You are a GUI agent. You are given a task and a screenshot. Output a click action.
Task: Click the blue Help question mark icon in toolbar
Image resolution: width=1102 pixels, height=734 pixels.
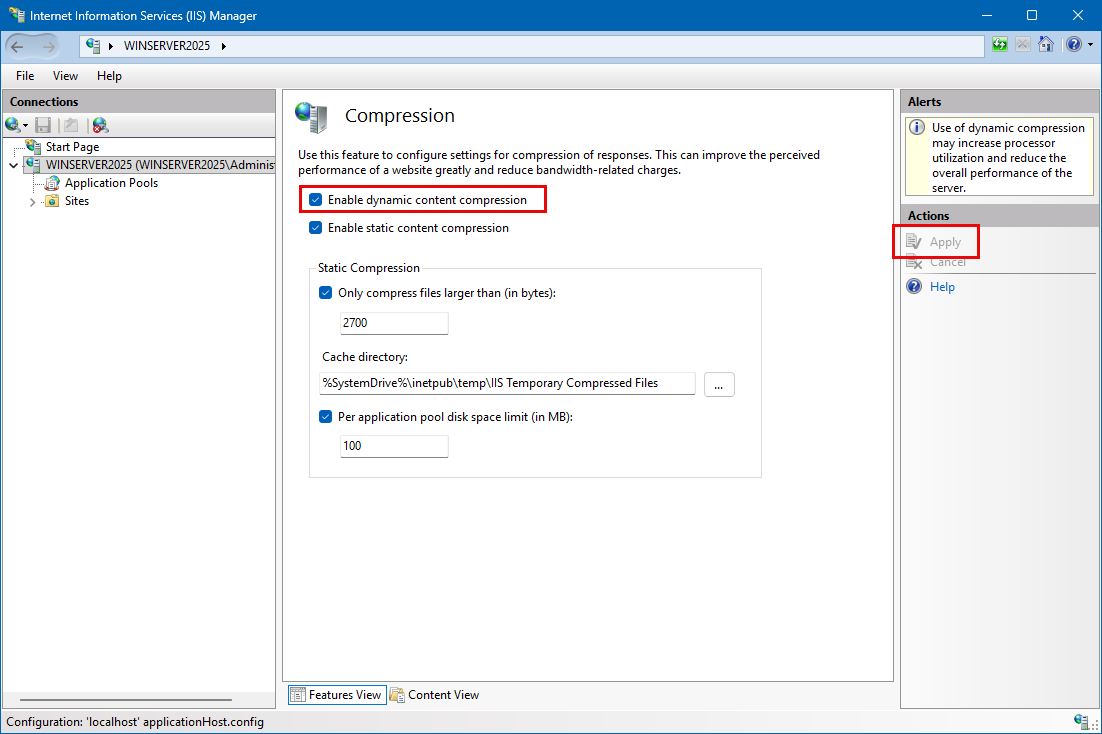point(1073,45)
